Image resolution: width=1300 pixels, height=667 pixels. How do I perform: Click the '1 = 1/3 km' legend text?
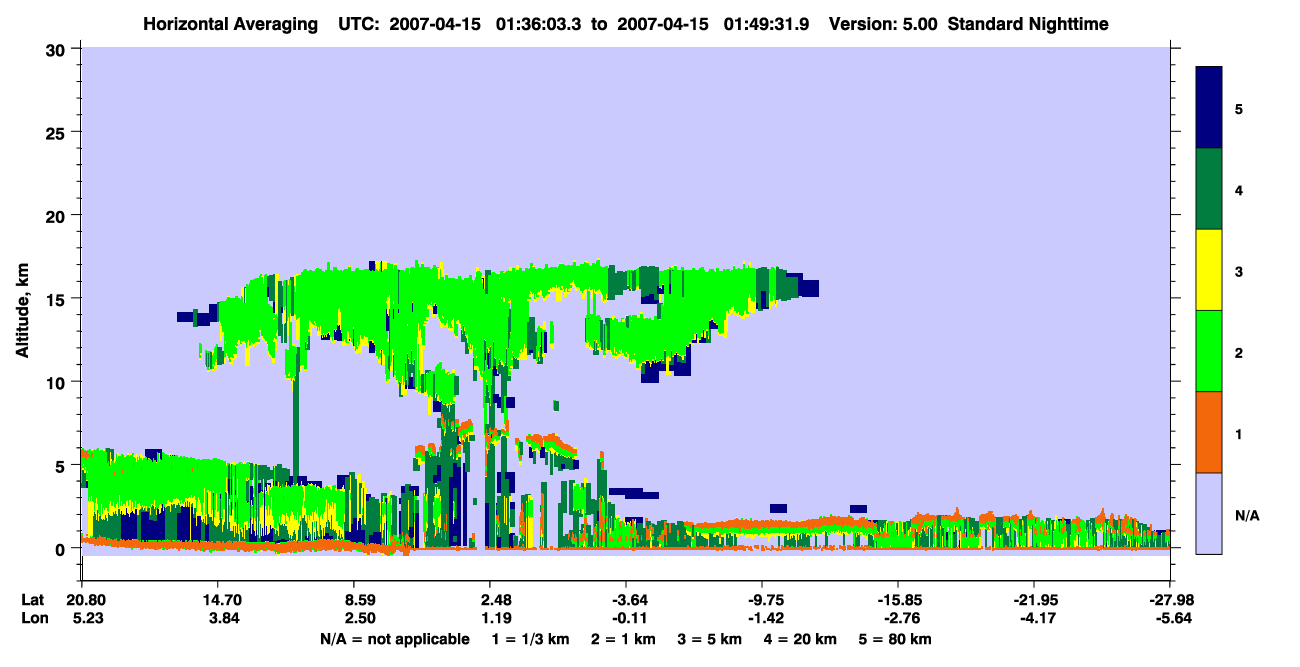pyautogui.click(x=531, y=639)
